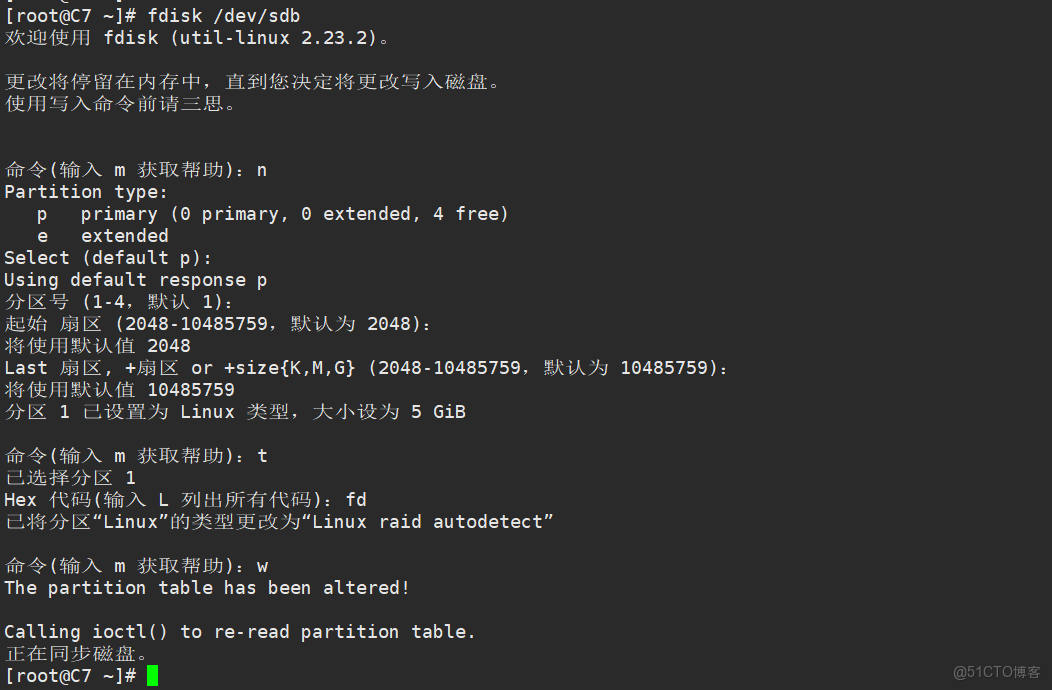Click the @51CTO博客 watermark text
This screenshot has width=1052, height=690.
click(996, 672)
